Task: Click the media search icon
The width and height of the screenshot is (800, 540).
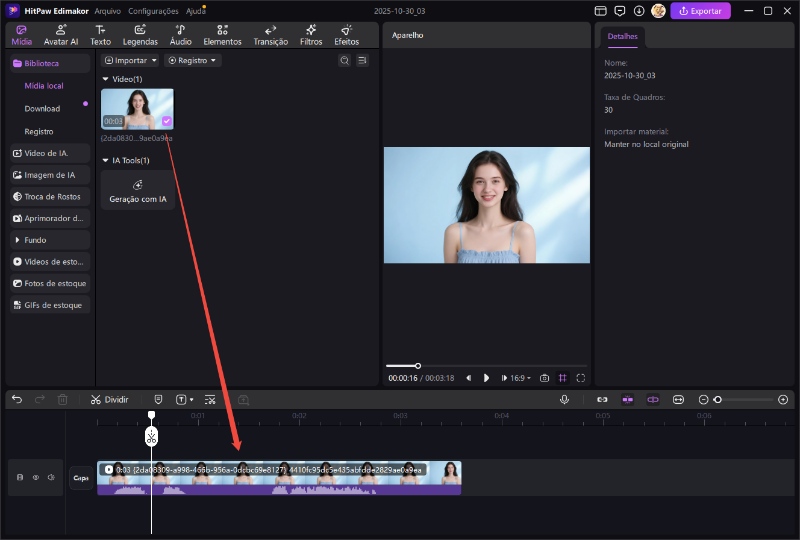Action: pos(344,60)
